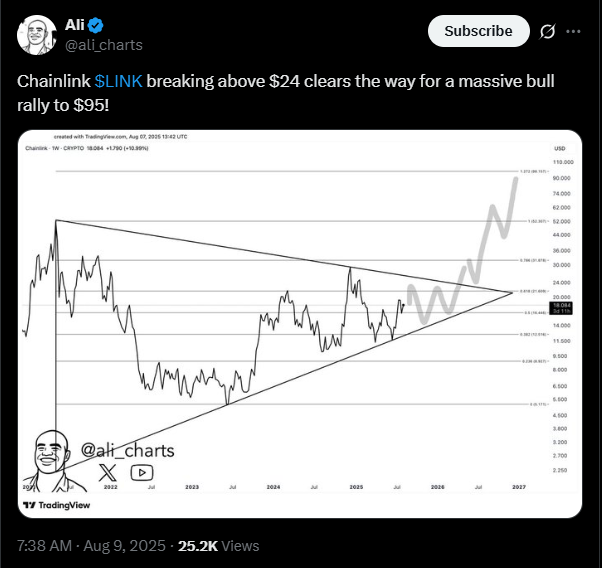Open Ali's profile avatar picture

click(36, 35)
